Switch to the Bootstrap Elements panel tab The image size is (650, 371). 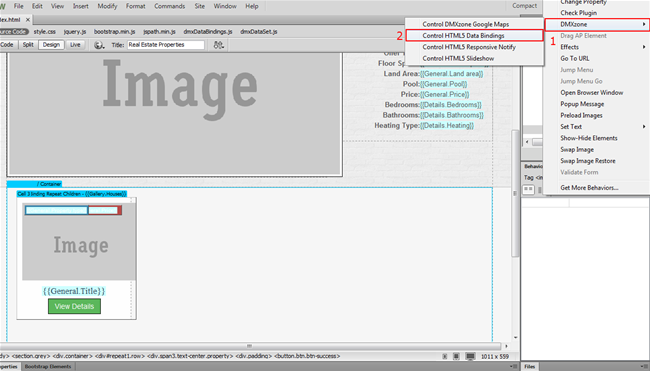(48, 367)
